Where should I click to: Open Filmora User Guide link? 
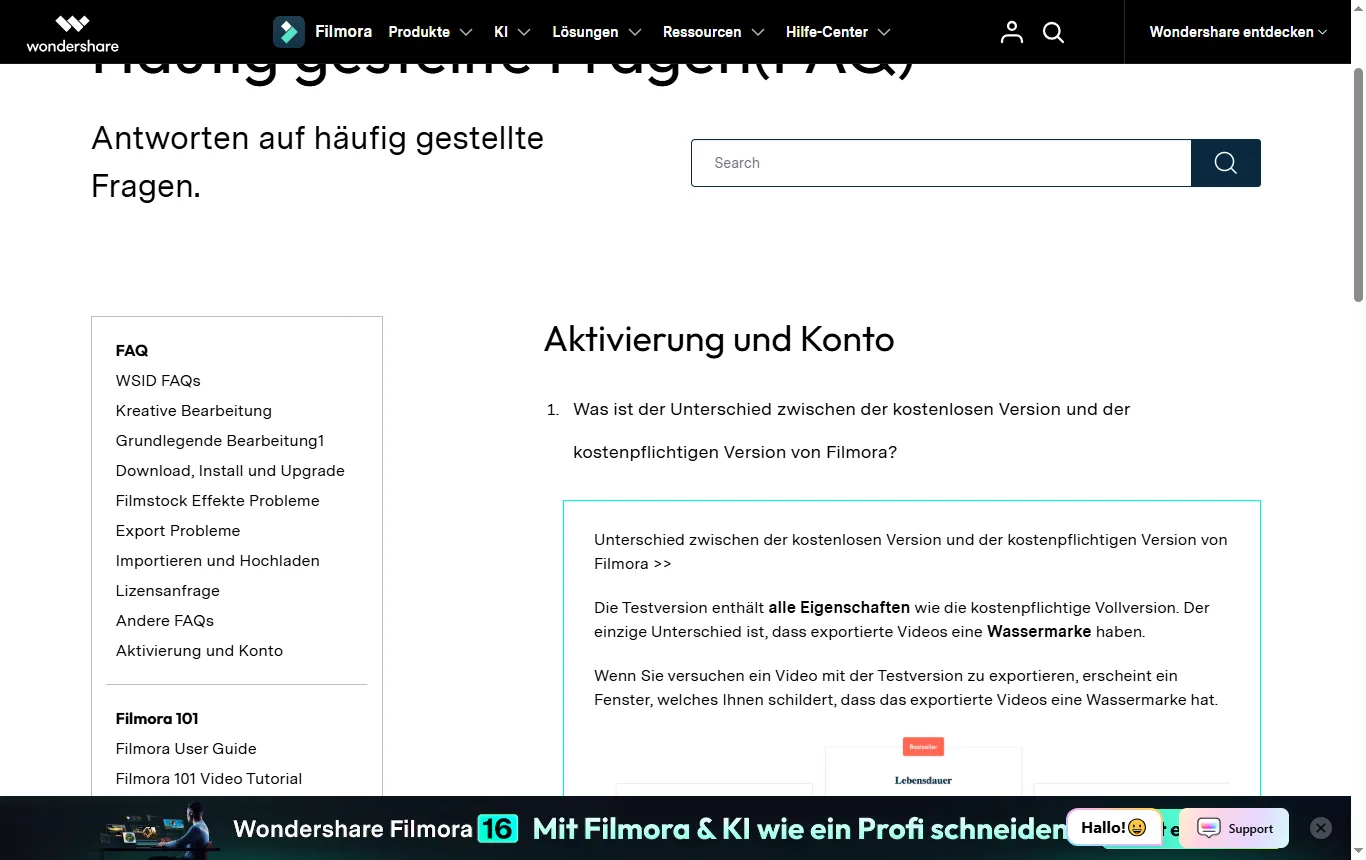point(186,749)
